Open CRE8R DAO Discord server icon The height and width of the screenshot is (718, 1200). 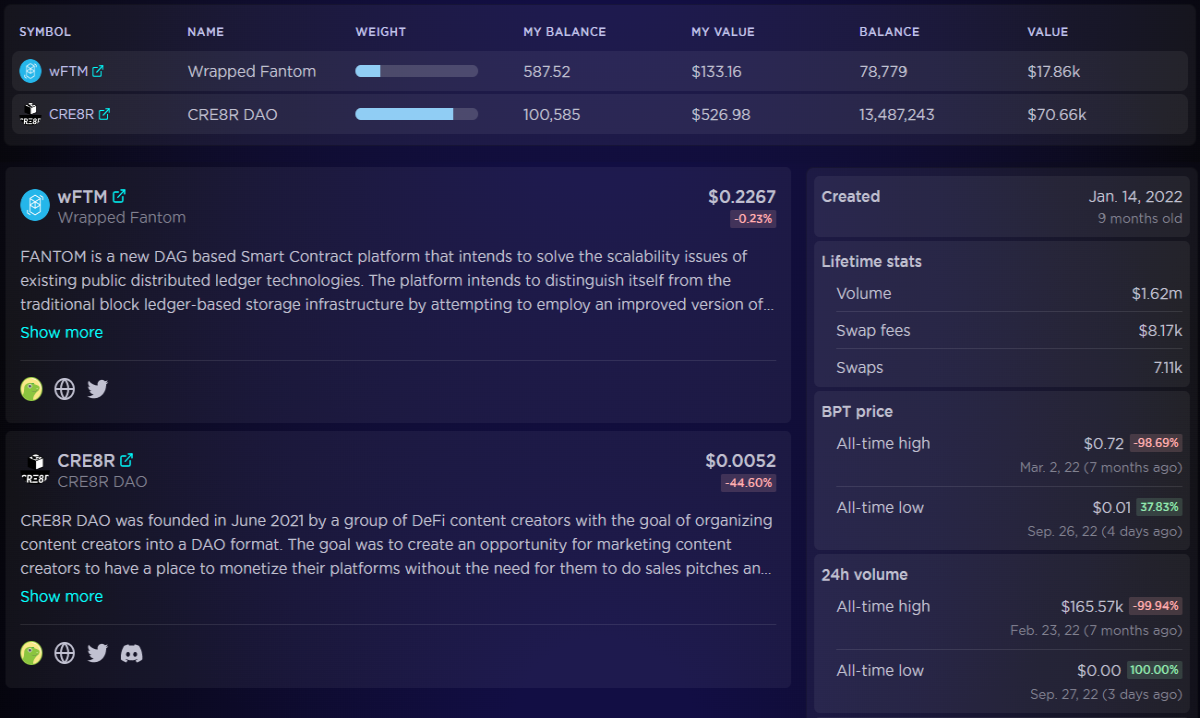coord(131,653)
